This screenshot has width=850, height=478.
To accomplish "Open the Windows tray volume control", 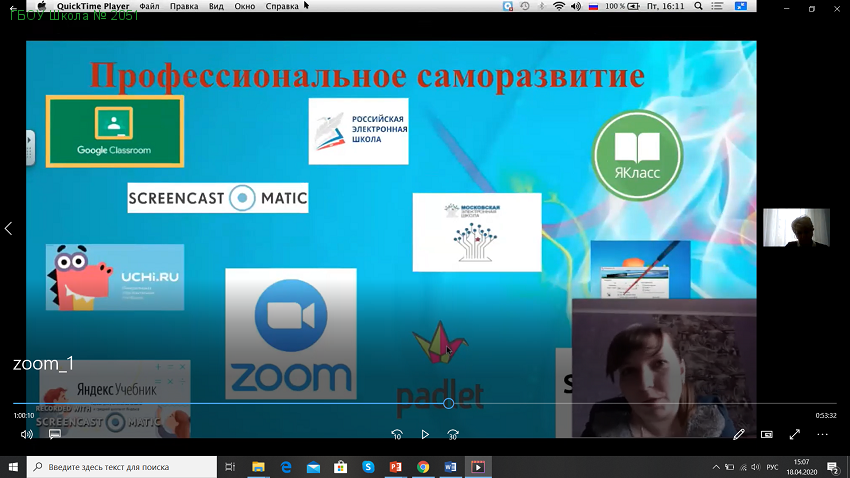I will (x=756, y=467).
